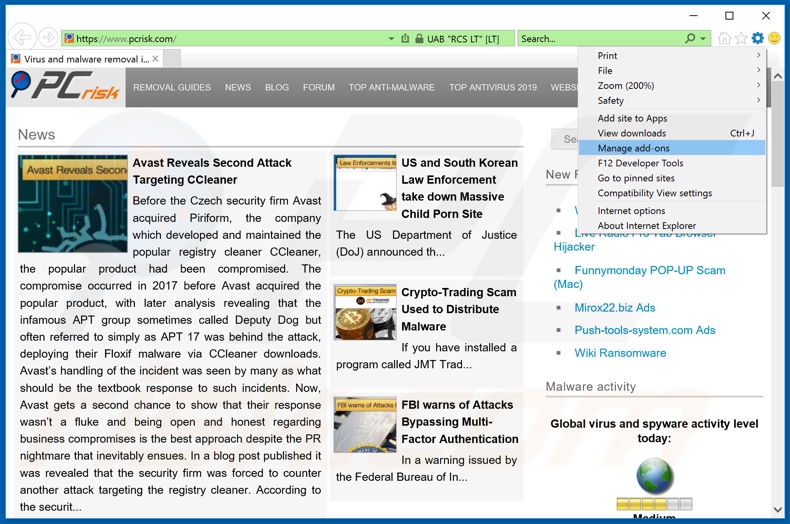Click the Crypto-Trading Scam bitcoin thumbnail

[365, 312]
